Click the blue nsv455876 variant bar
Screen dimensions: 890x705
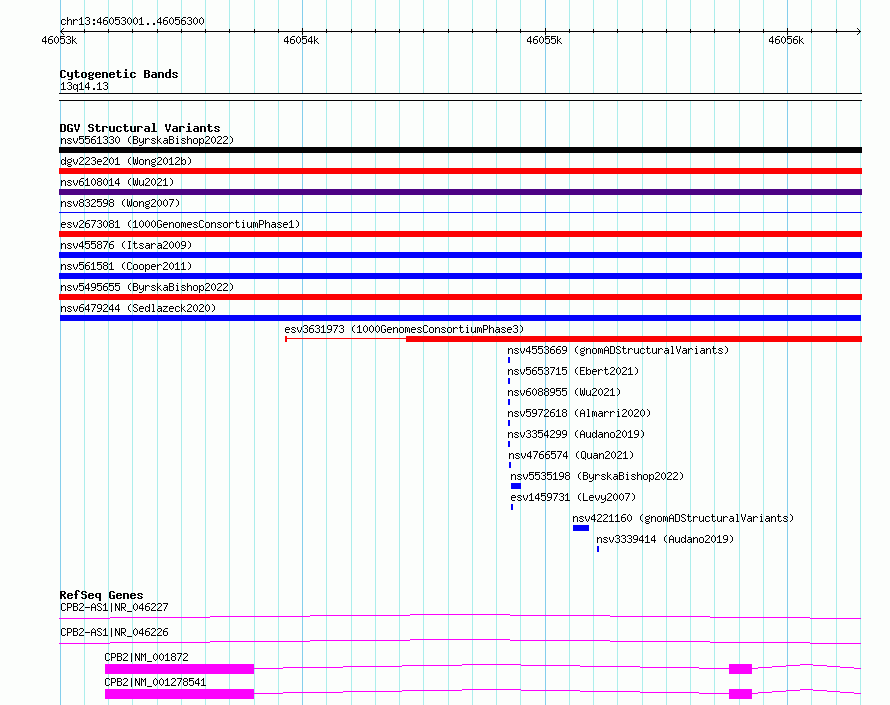(x=460, y=255)
